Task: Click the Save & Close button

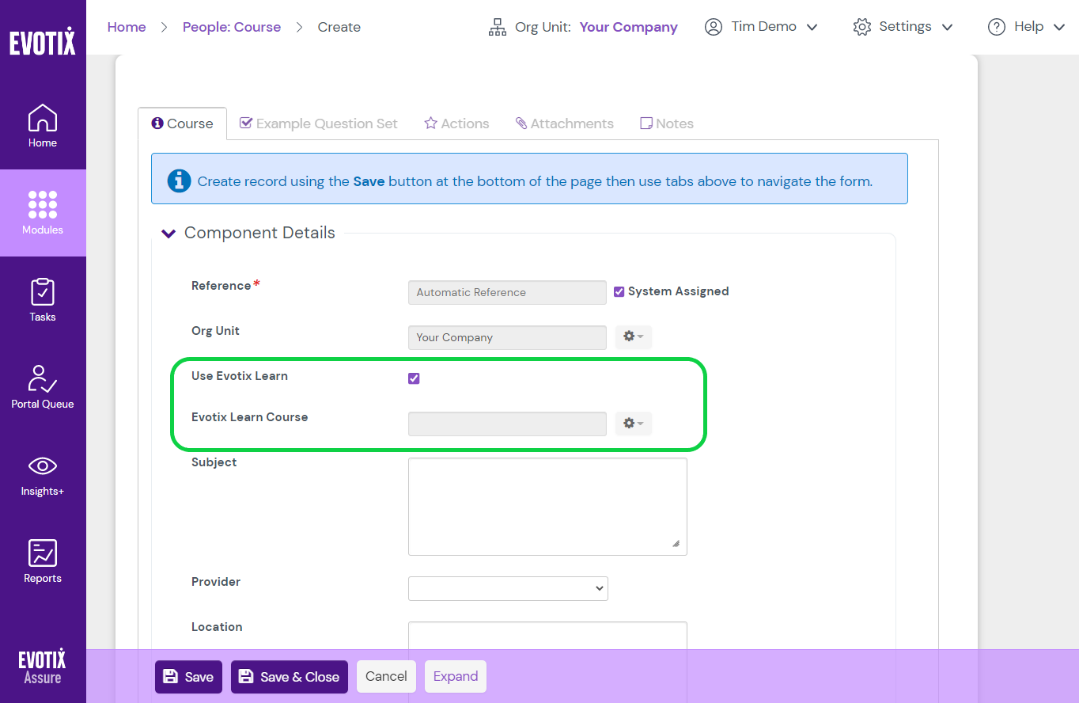Action: [x=289, y=676]
